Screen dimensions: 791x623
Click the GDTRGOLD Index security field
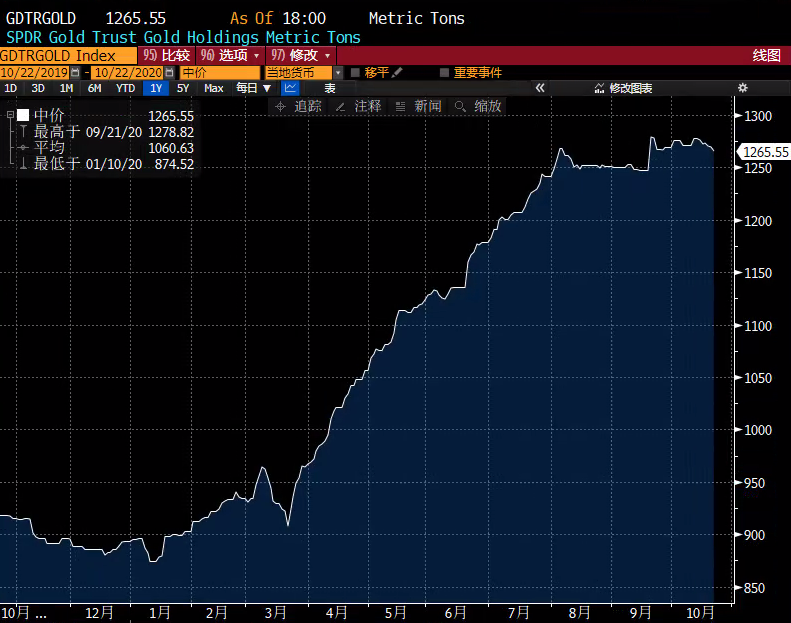(68, 55)
